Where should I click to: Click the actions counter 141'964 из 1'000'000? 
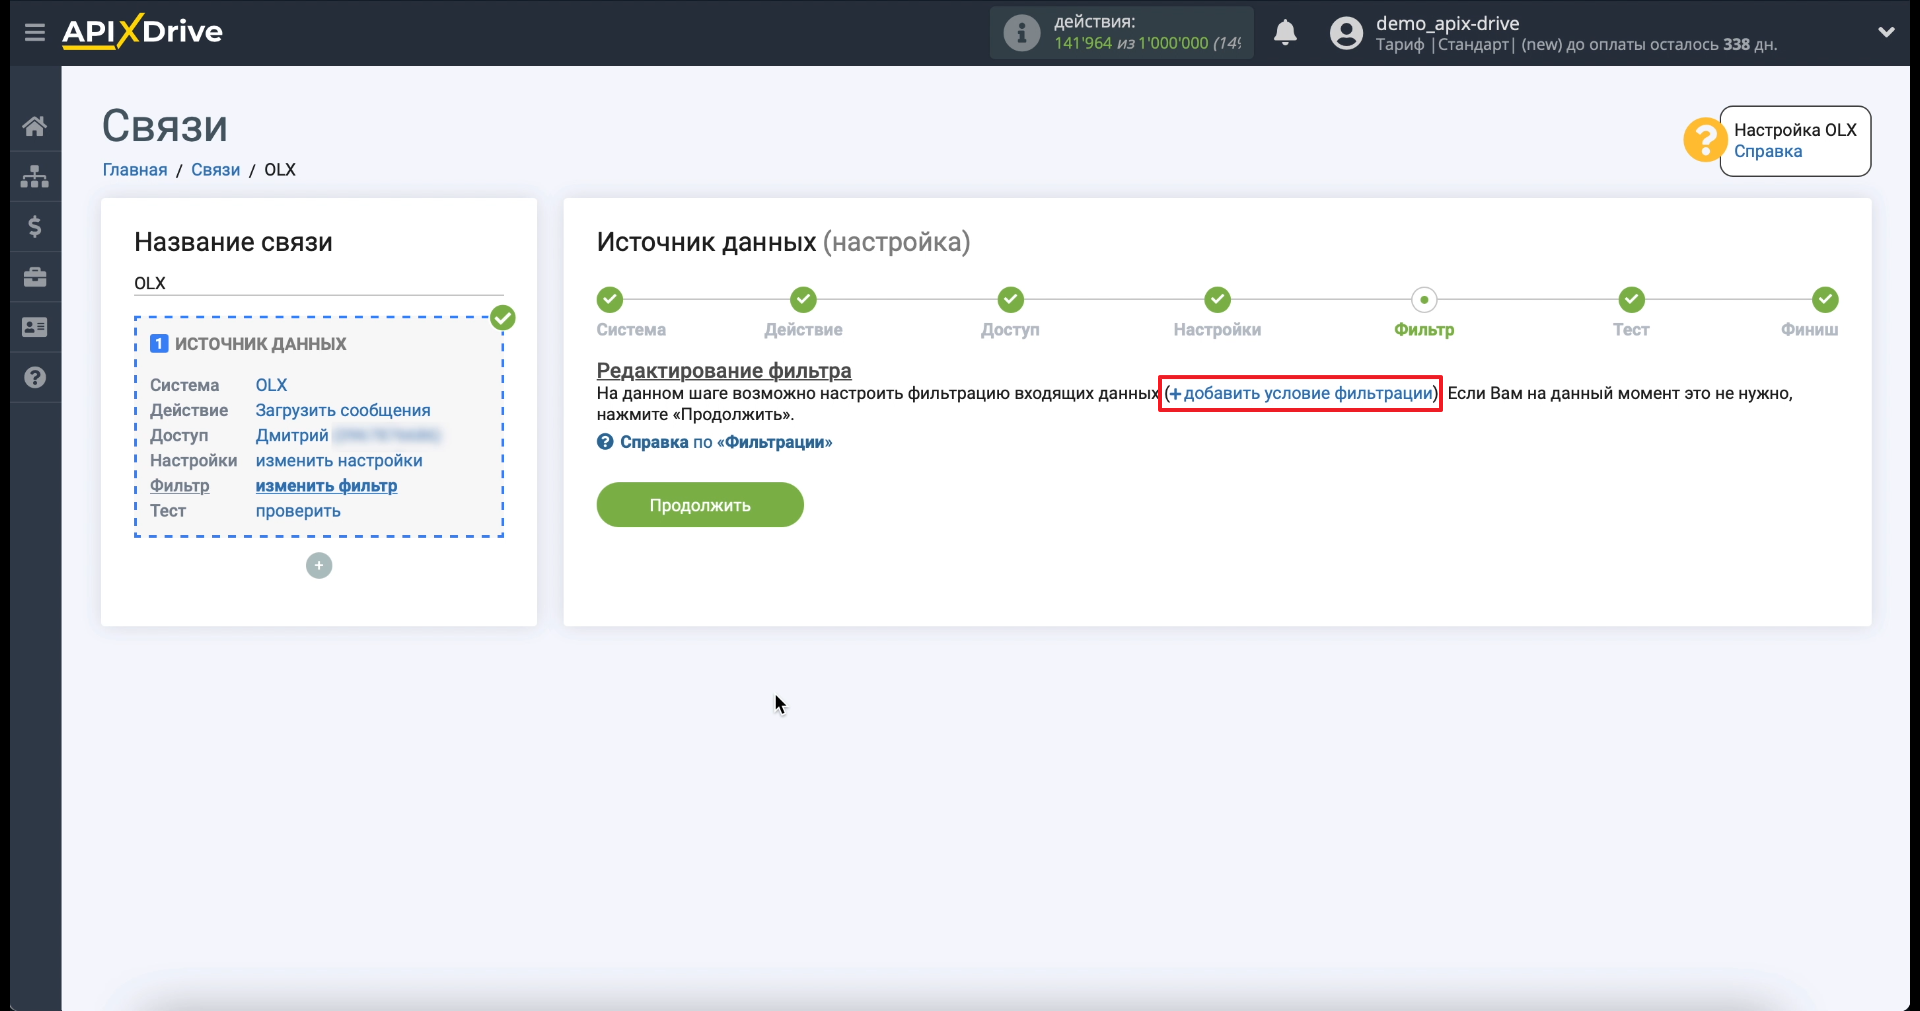(x=1147, y=43)
